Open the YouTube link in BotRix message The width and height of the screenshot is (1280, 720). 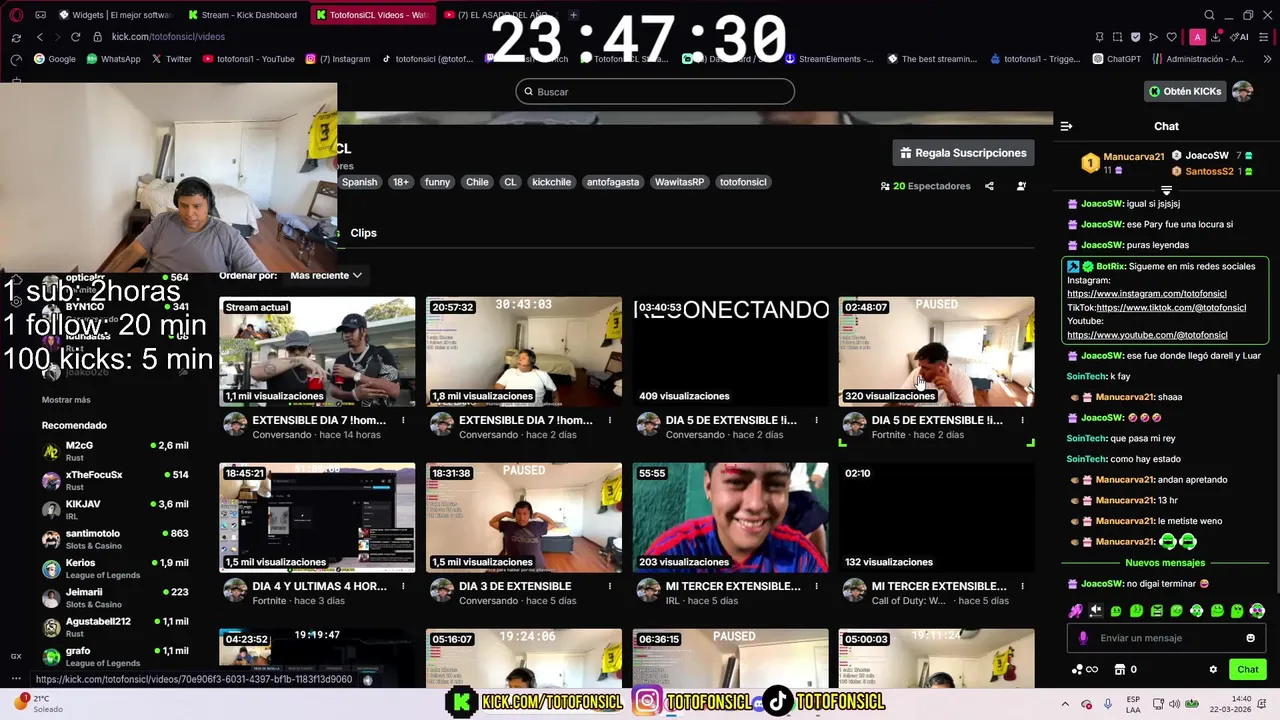click(1147, 335)
